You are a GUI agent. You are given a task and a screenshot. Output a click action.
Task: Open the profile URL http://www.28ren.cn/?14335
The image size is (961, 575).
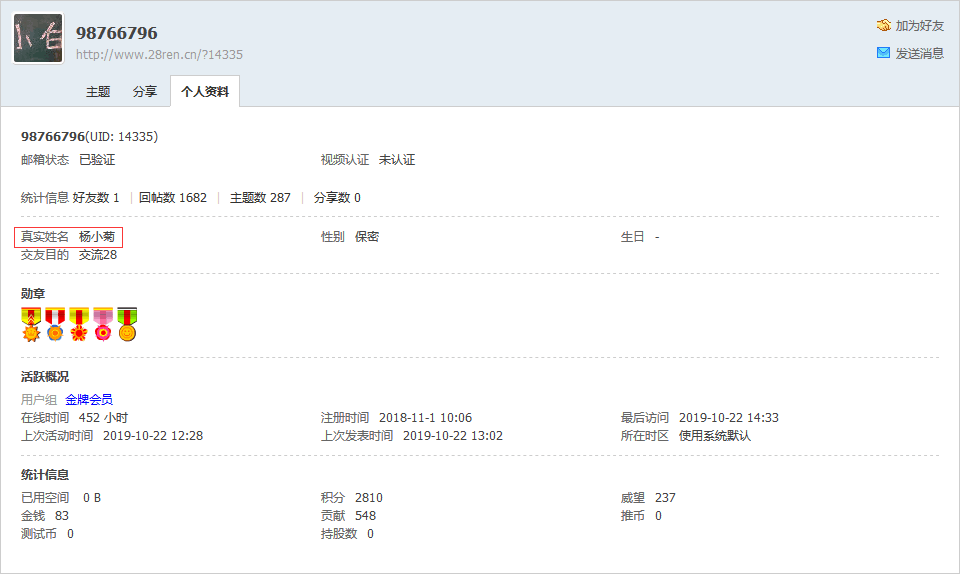159,55
